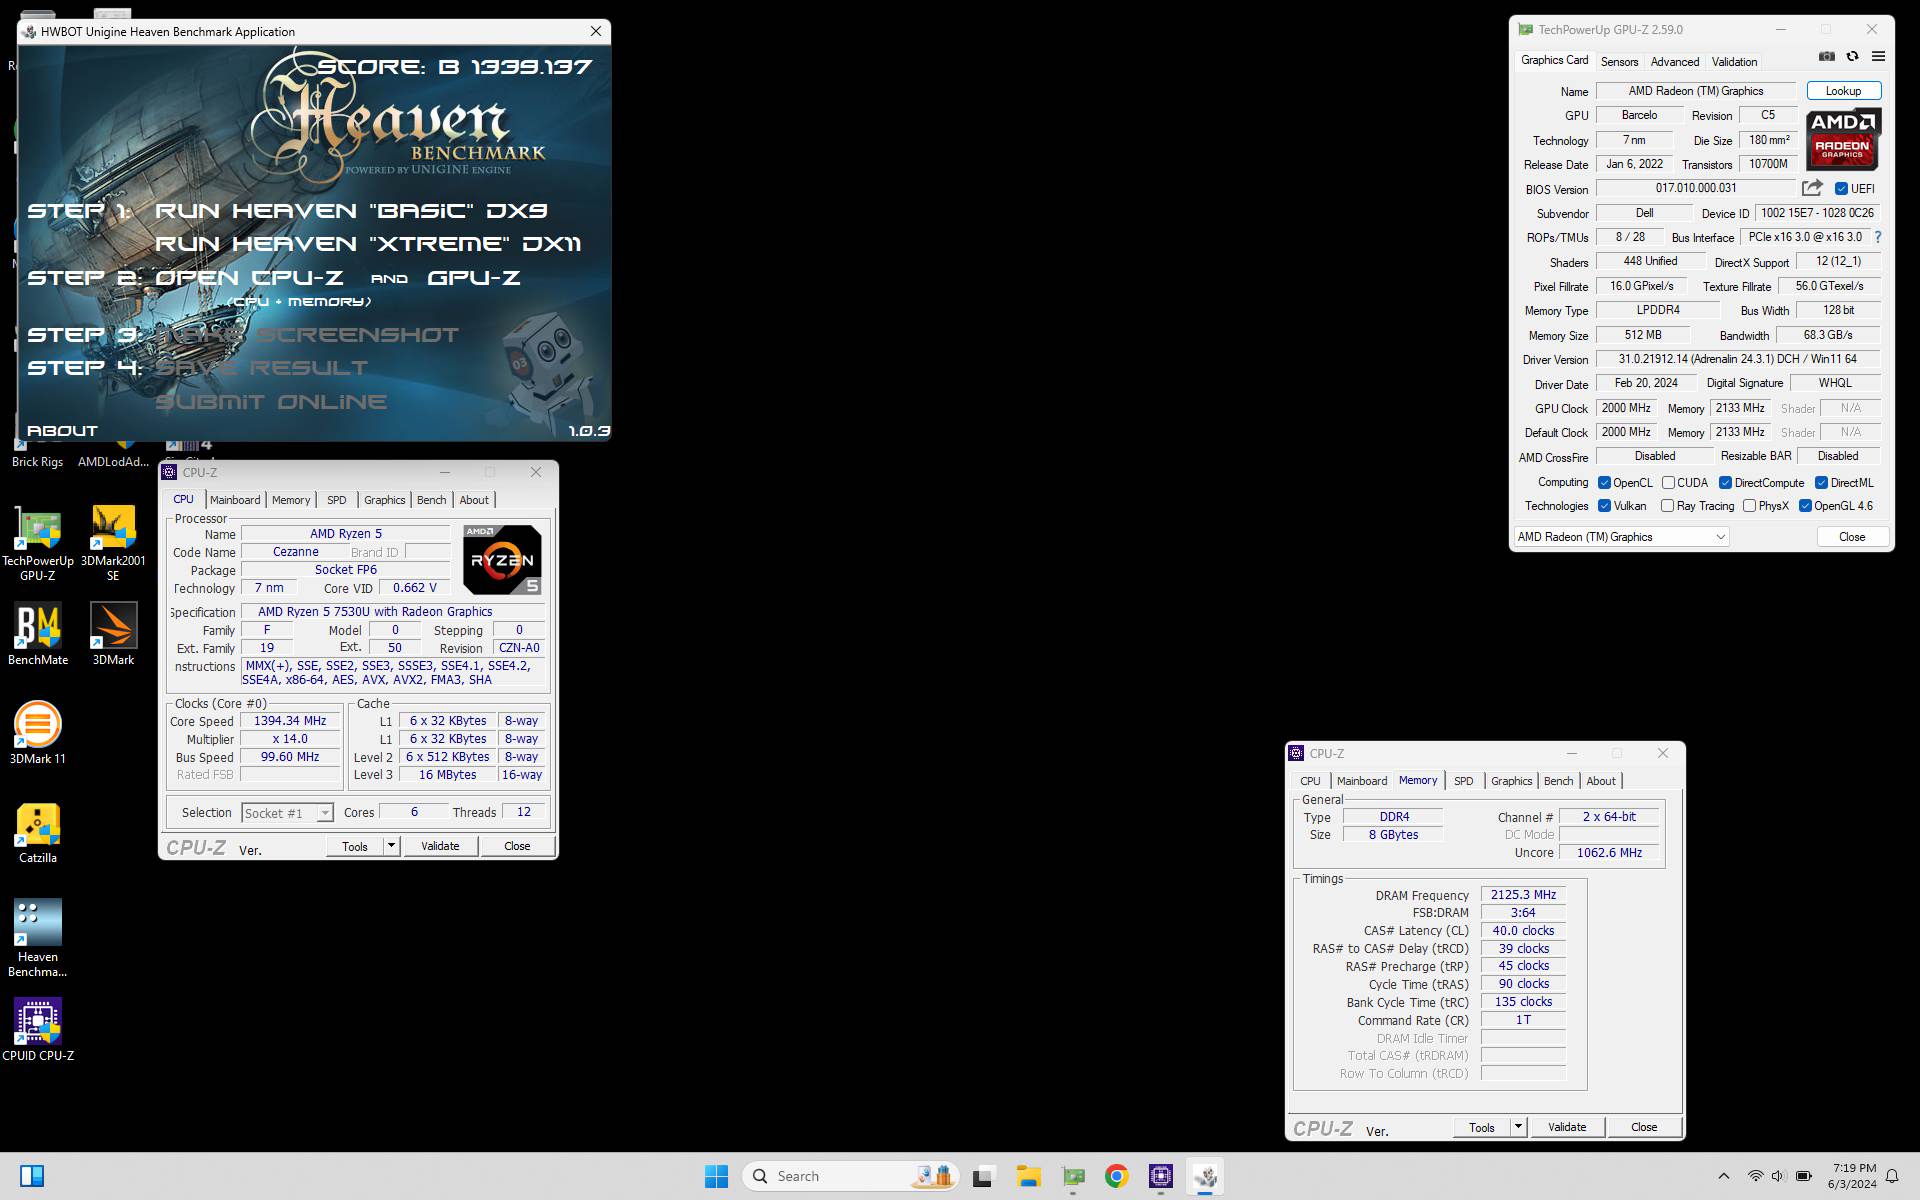This screenshot has height=1200, width=1920.
Task: Switch to GPU-Z Advanced tab
Action: pyautogui.click(x=1675, y=62)
